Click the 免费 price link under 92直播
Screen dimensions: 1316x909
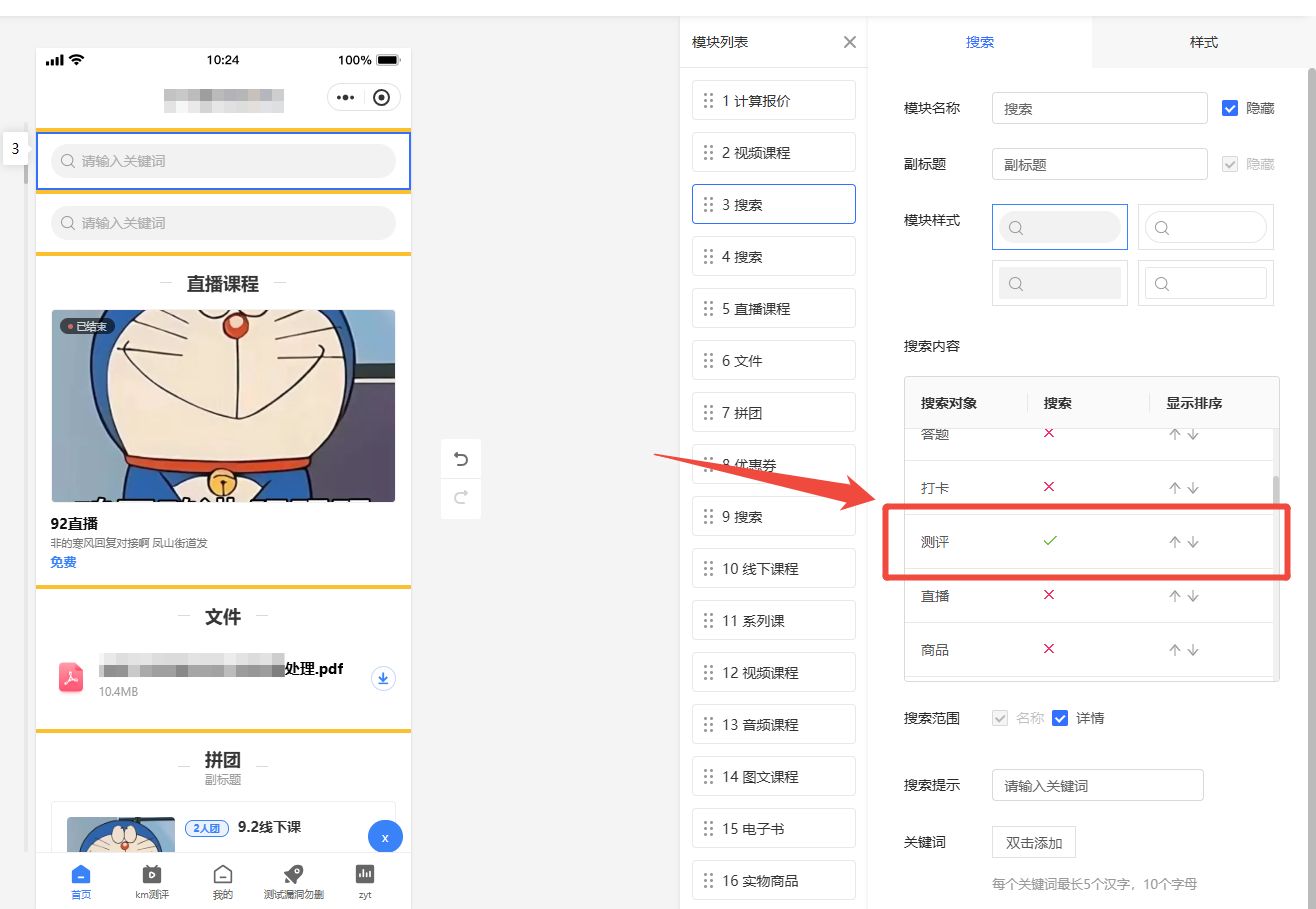click(63, 562)
